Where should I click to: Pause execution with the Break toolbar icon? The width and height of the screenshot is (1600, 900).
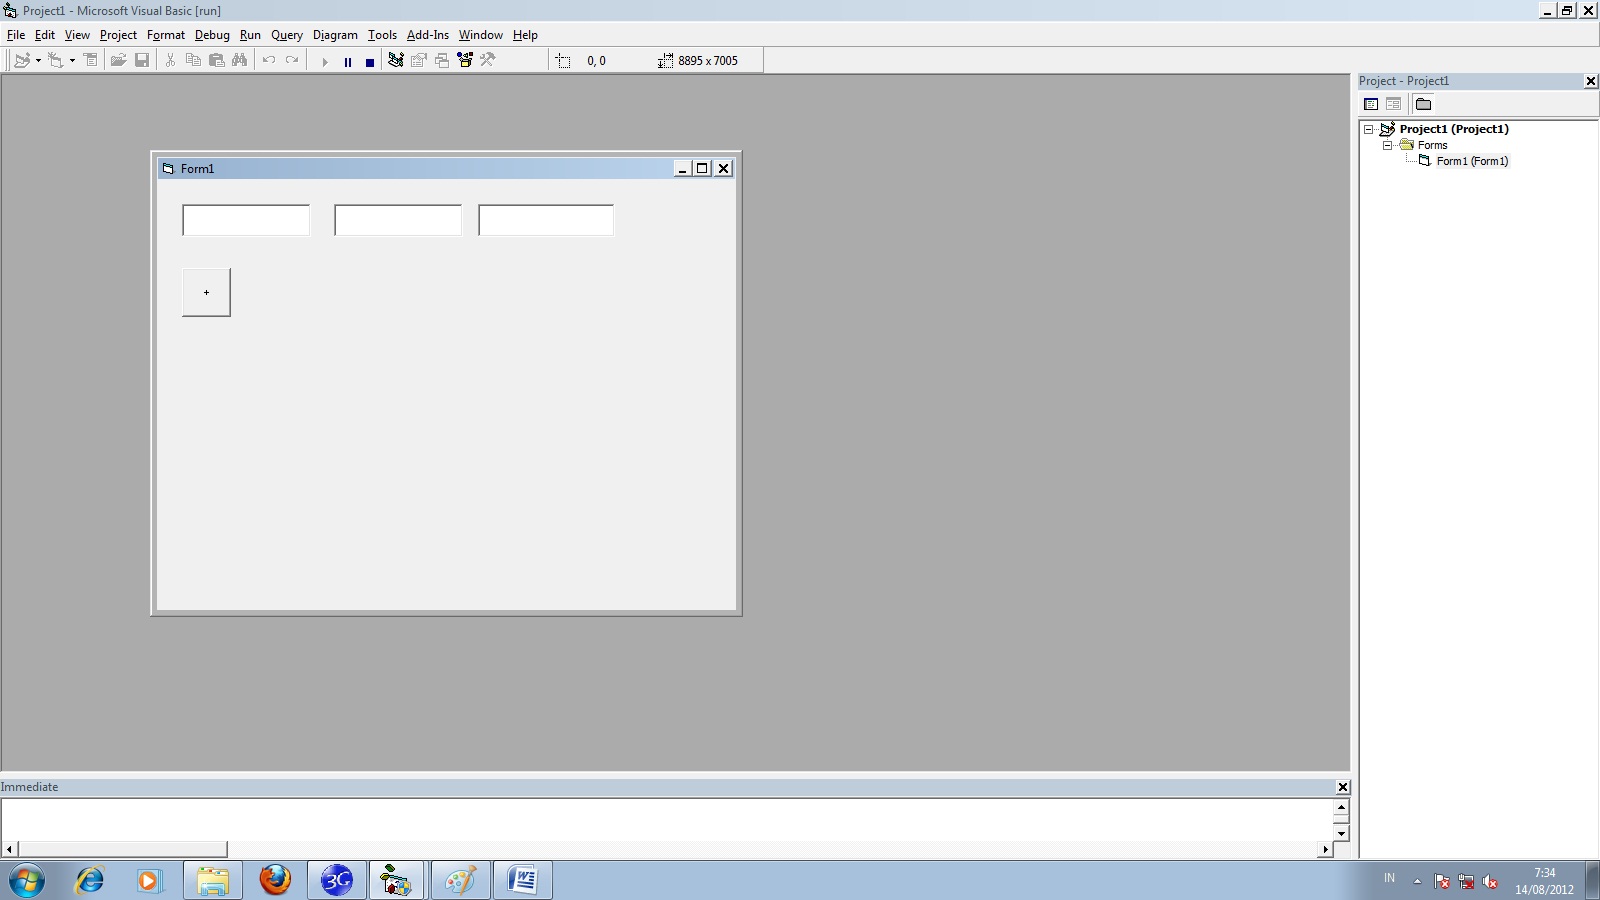pos(347,61)
